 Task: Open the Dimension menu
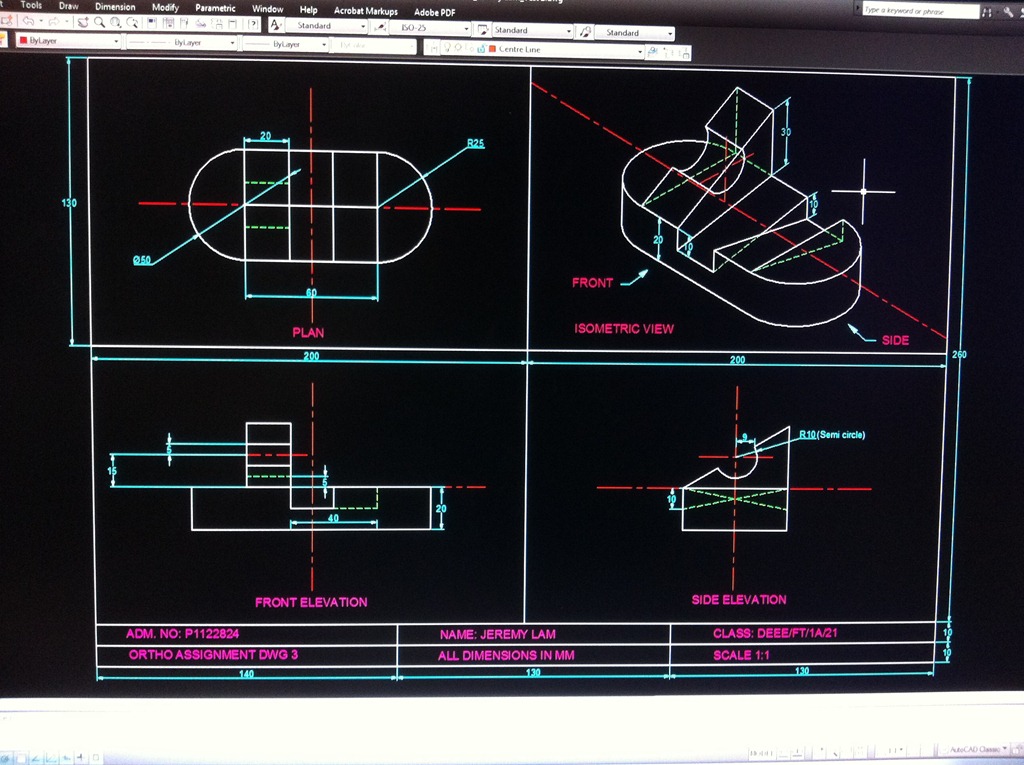115,7
